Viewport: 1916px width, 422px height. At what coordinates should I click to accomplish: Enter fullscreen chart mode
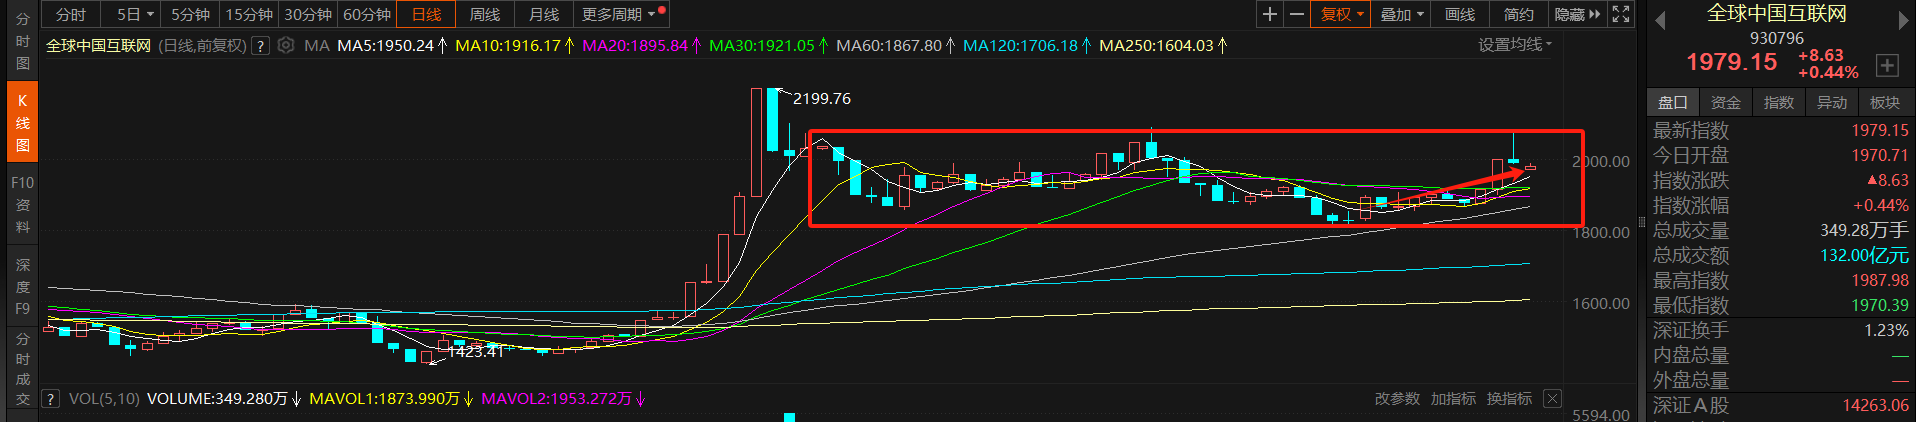pyautogui.click(x=1621, y=14)
